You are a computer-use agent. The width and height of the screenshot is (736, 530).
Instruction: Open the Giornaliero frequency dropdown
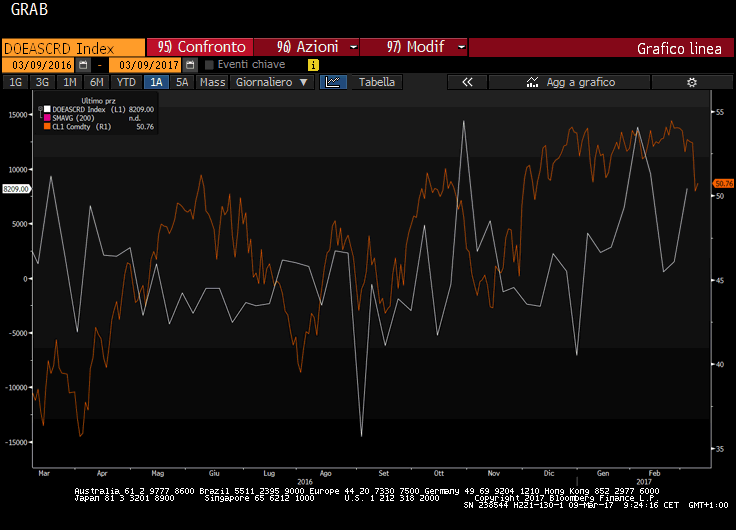(272, 82)
